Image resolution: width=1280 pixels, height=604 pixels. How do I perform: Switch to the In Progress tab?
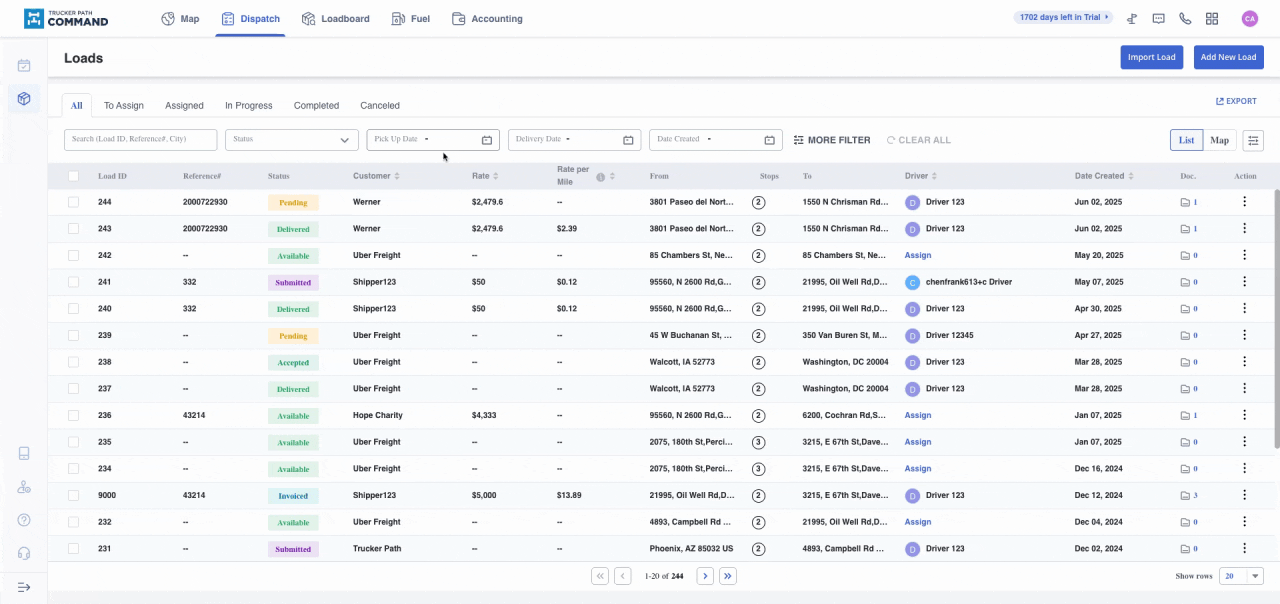[248, 105]
